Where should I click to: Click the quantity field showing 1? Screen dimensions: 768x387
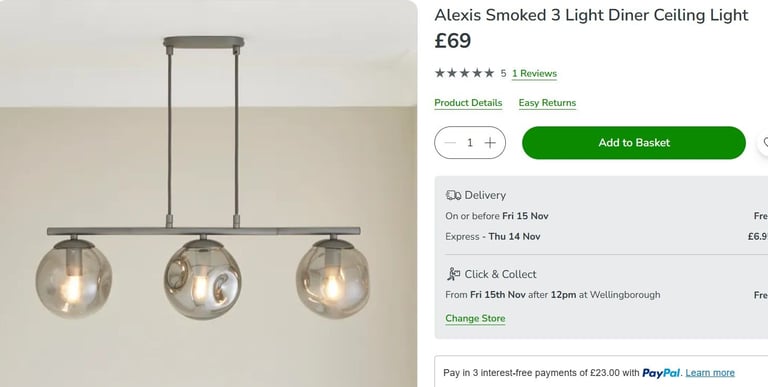(x=470, y=143)
